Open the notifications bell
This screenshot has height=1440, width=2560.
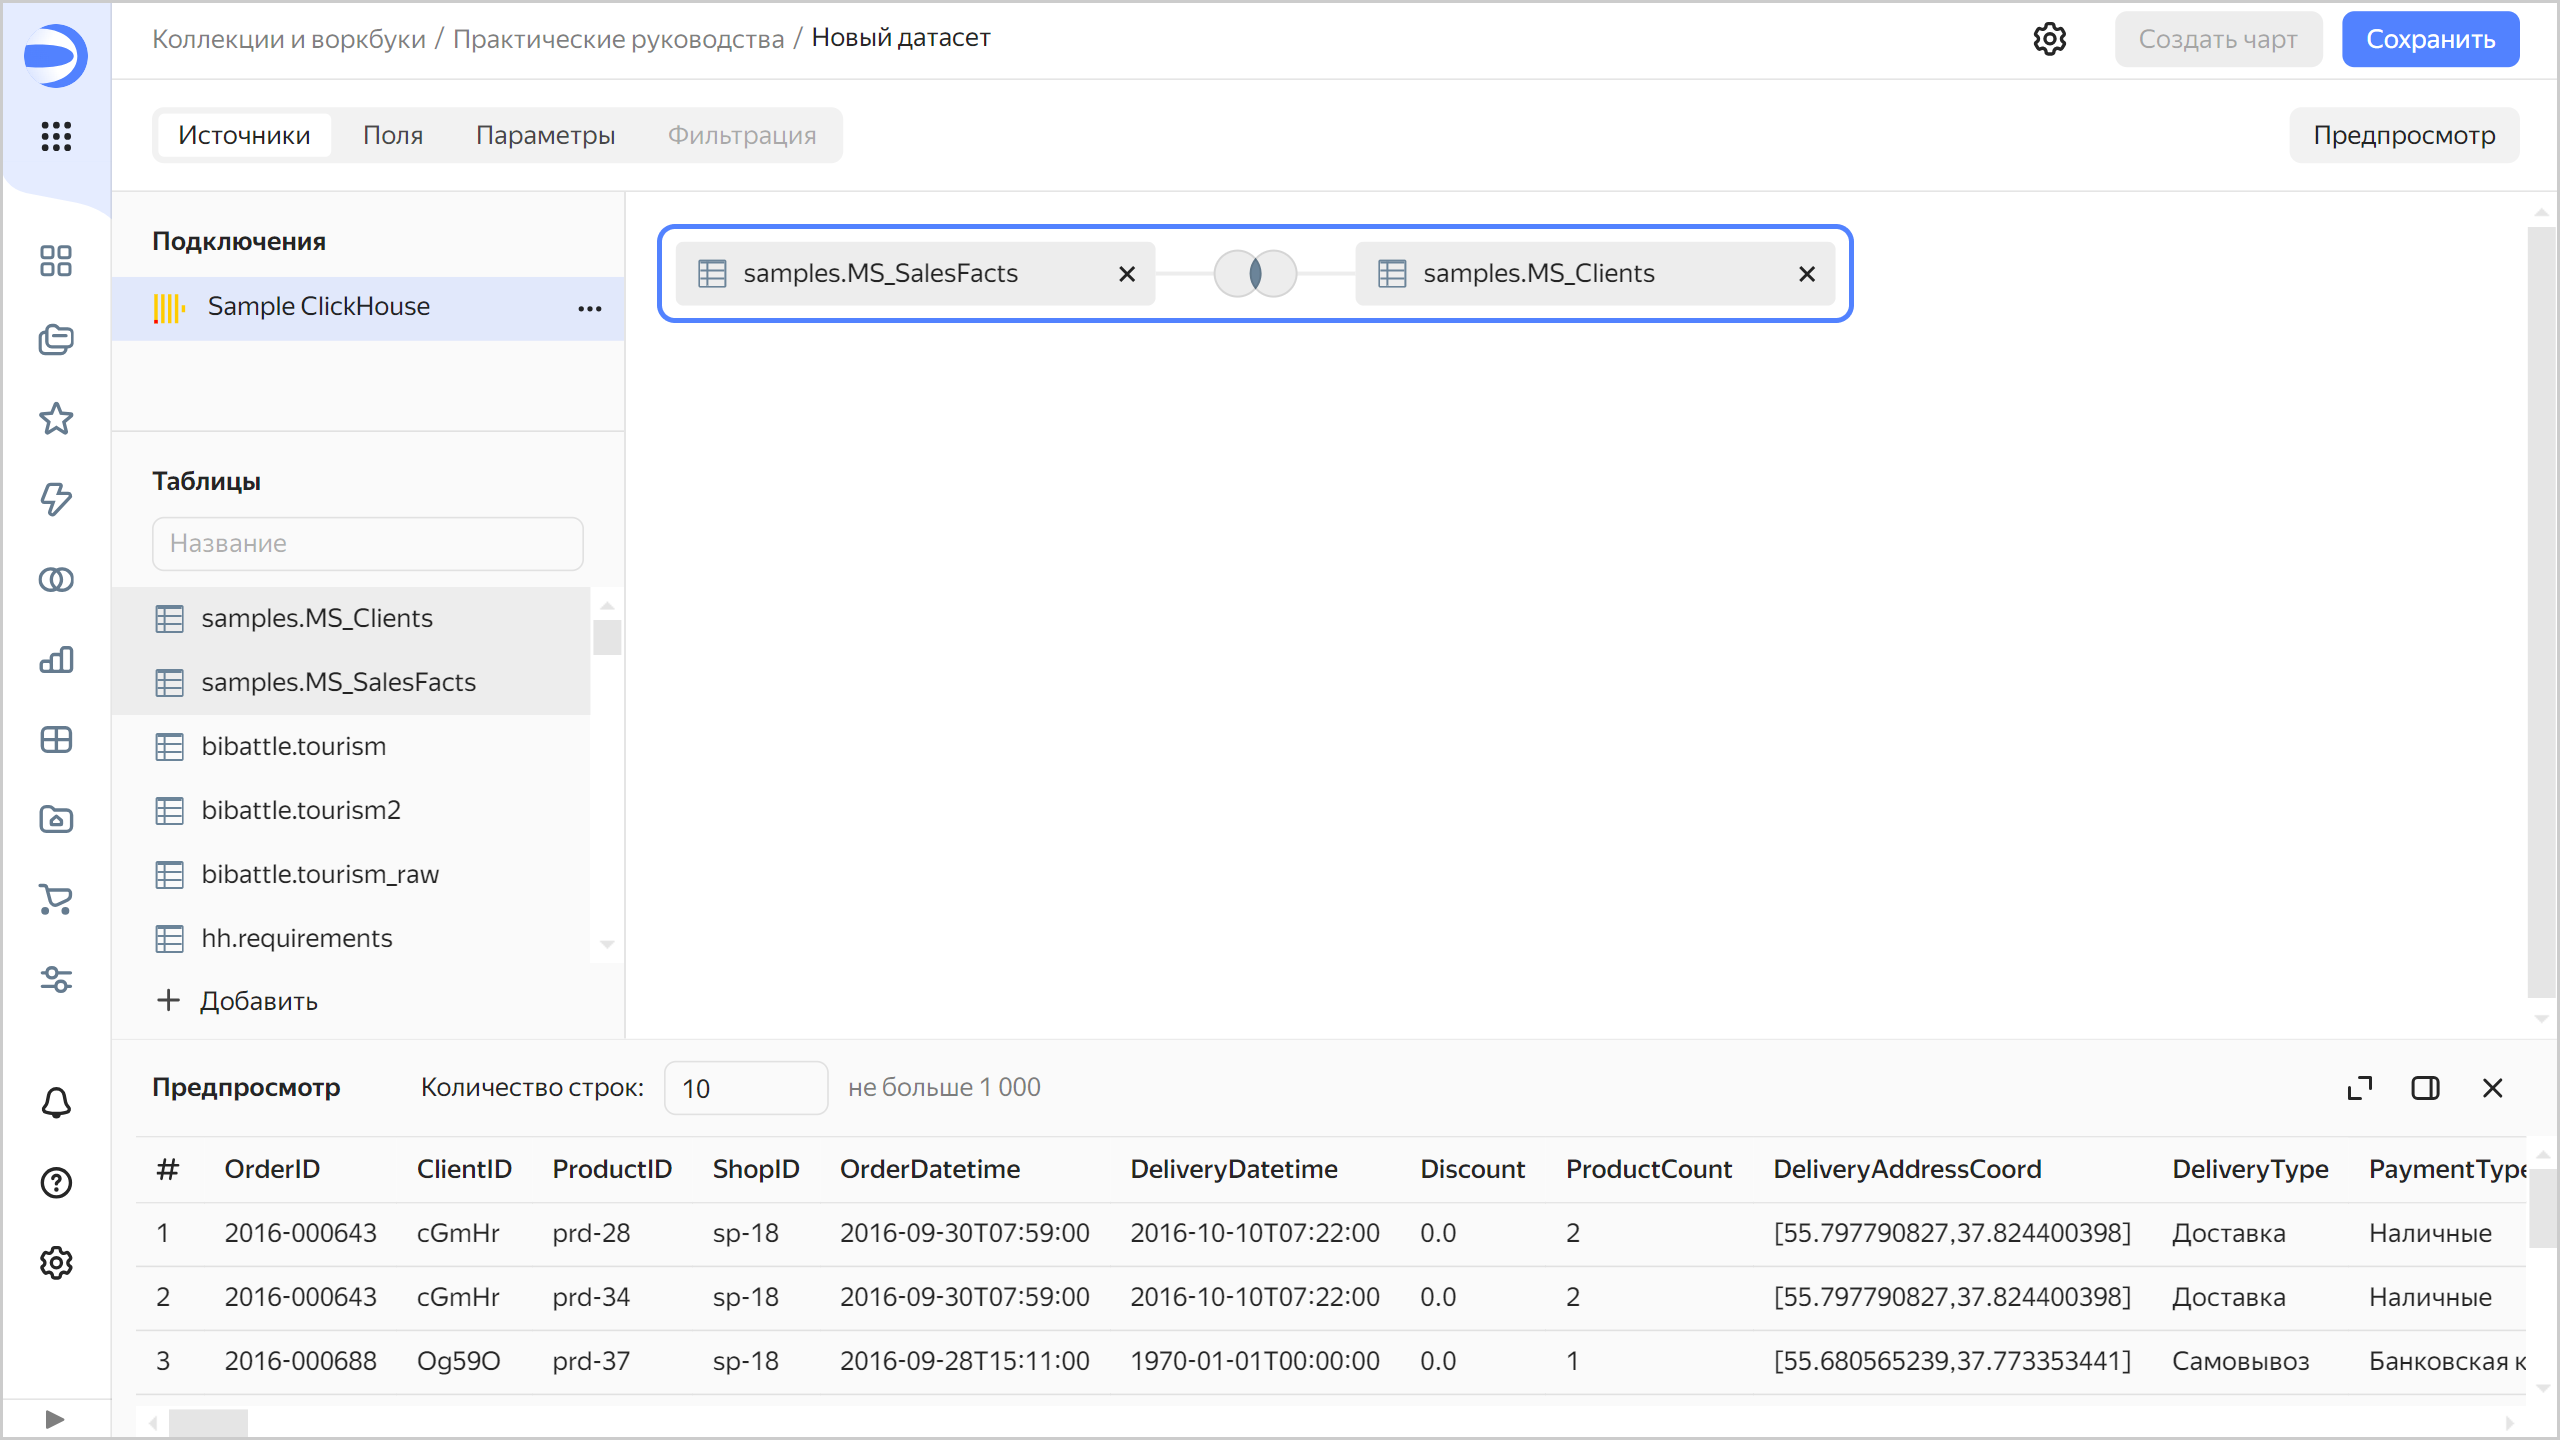pyautogui.click(x=56, y=1103)
